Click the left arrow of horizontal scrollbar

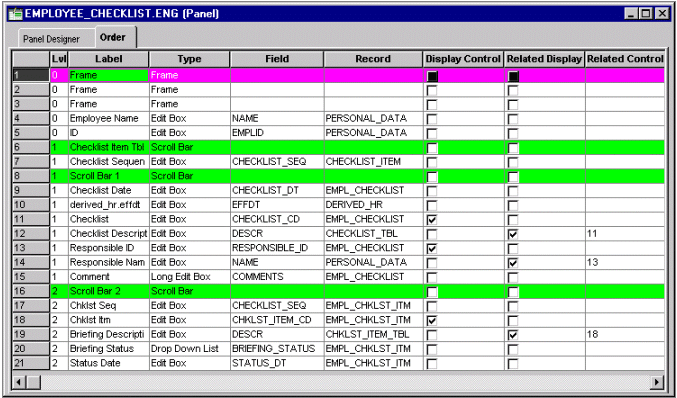[19, 382]
